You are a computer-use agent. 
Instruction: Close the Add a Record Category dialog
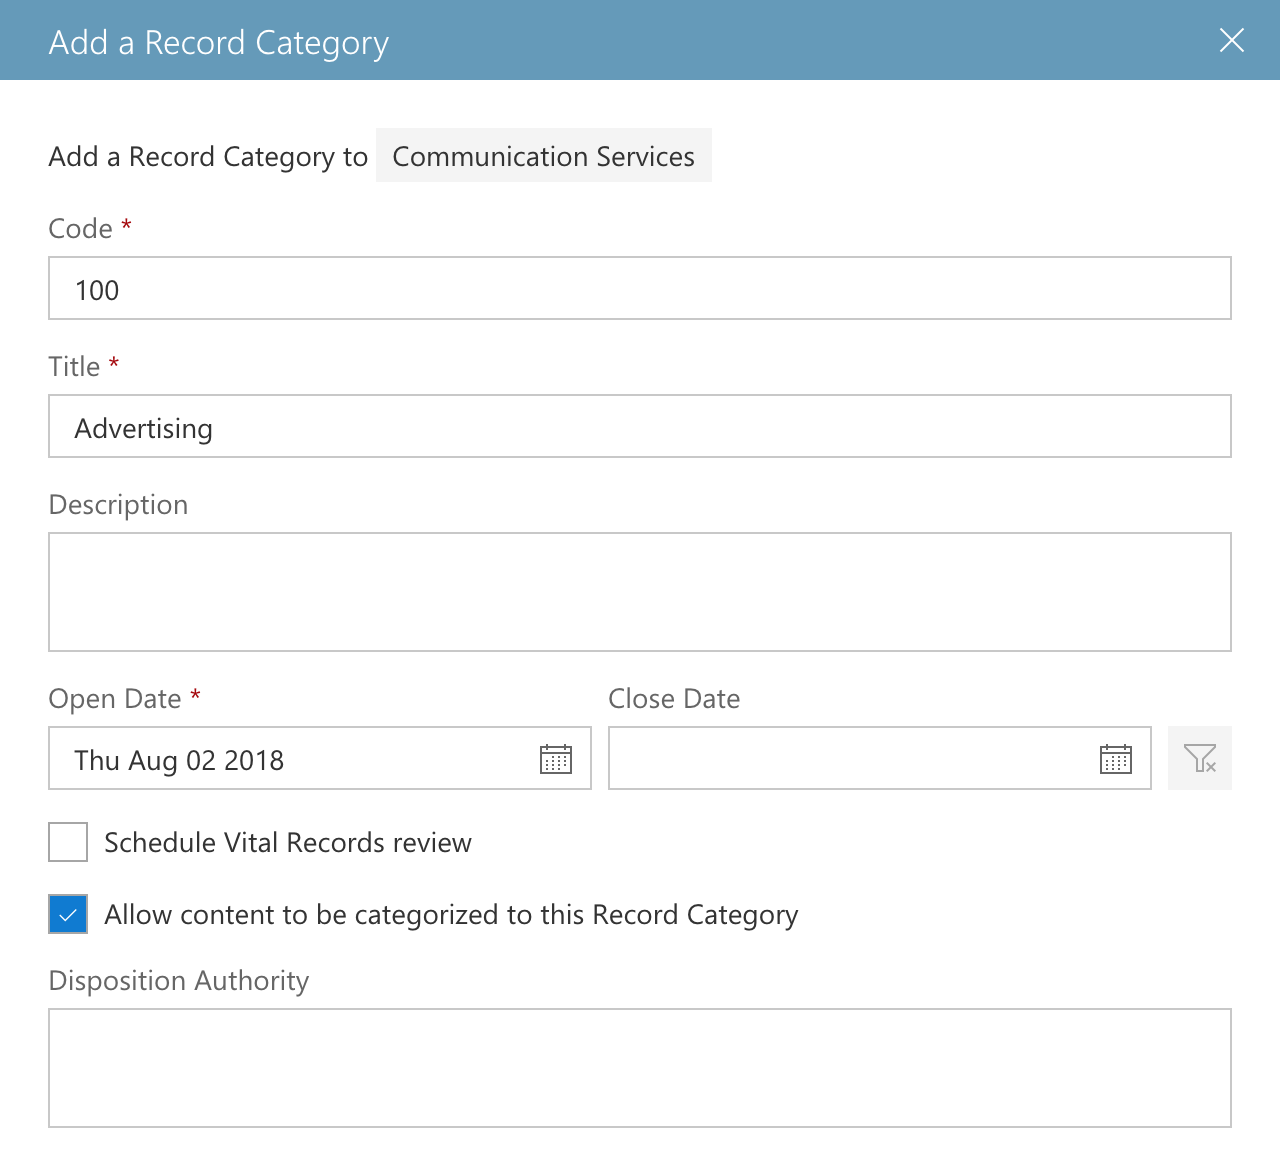[x=1232, y=40]
